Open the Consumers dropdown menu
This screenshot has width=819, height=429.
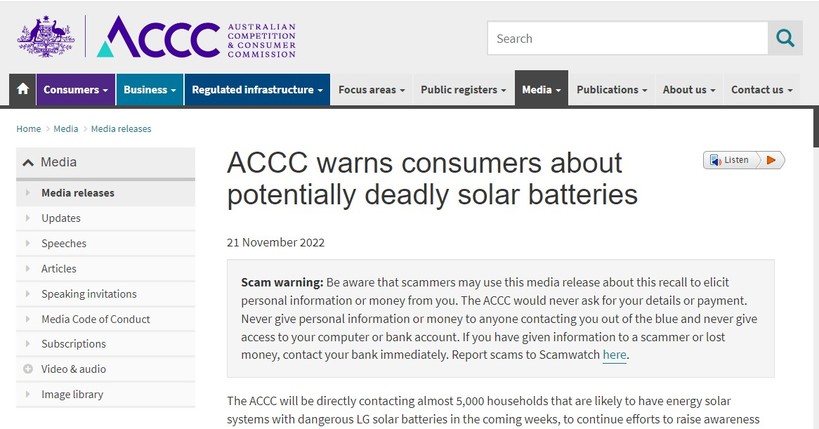[76, 89]
